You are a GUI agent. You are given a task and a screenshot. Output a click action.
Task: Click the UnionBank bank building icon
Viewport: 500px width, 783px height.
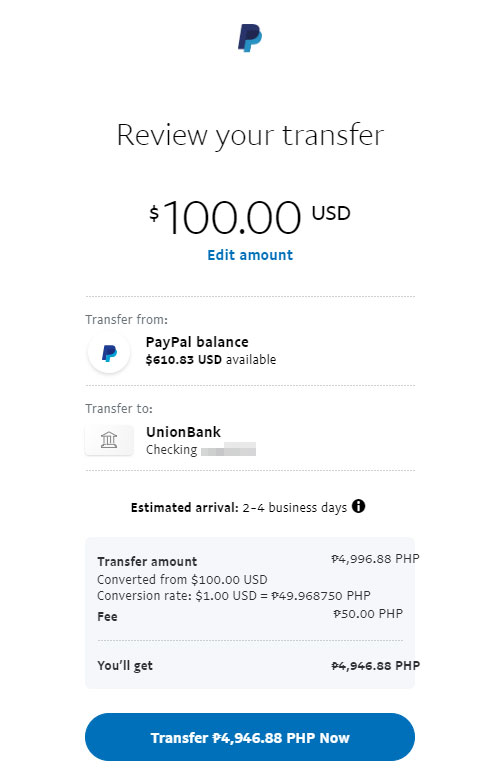point(109,440)
